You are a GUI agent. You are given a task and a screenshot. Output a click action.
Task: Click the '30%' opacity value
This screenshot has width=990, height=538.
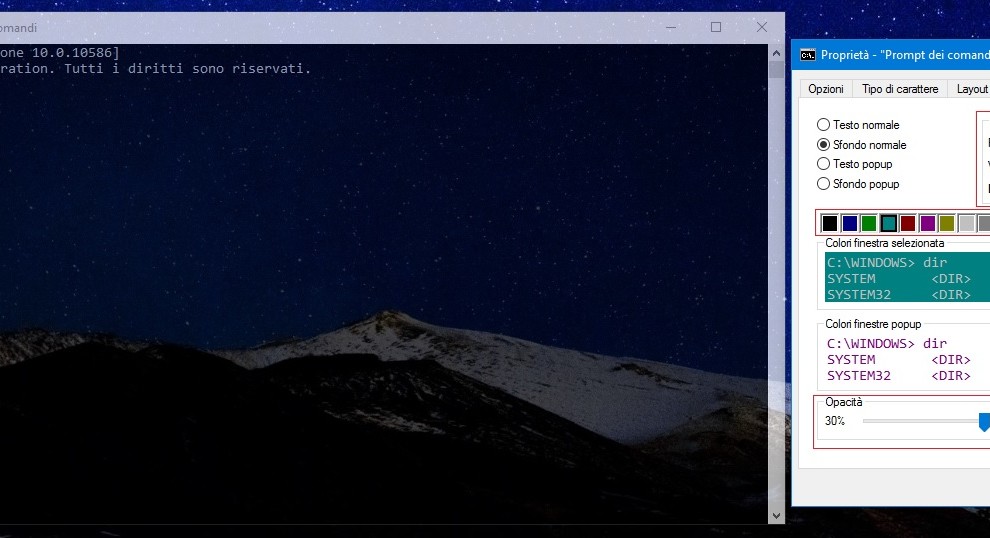coord(835,421)
